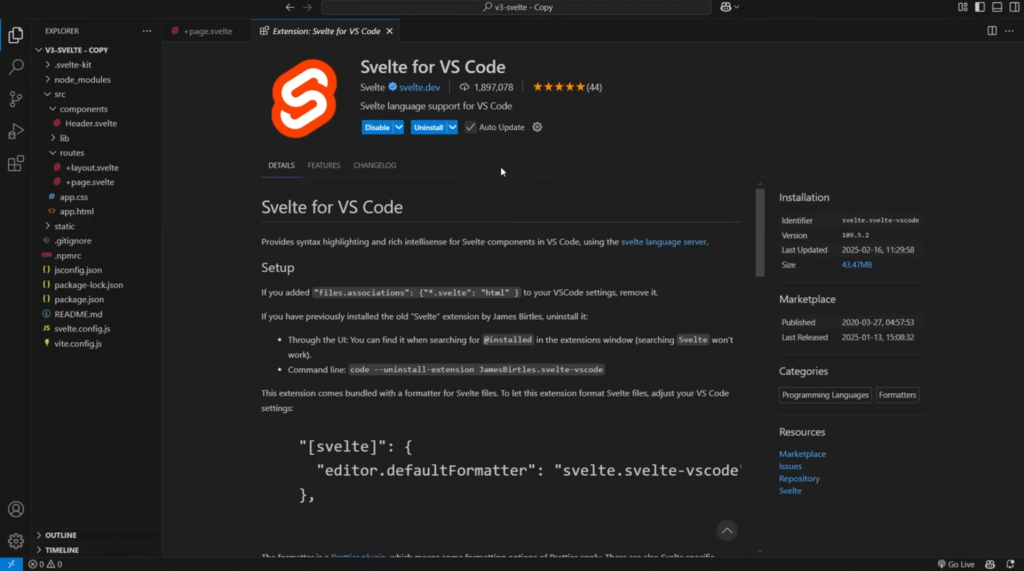Viewport: 1024px width, 571px height.
Task: Click the scroll-to-top arrow button
Action: click(727, 531)
